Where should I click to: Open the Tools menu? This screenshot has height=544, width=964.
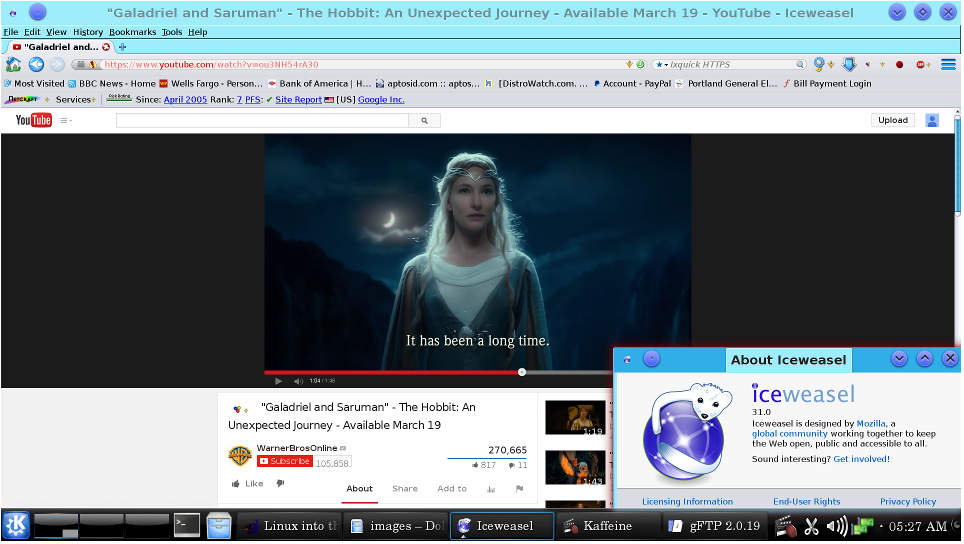(172, 32)
